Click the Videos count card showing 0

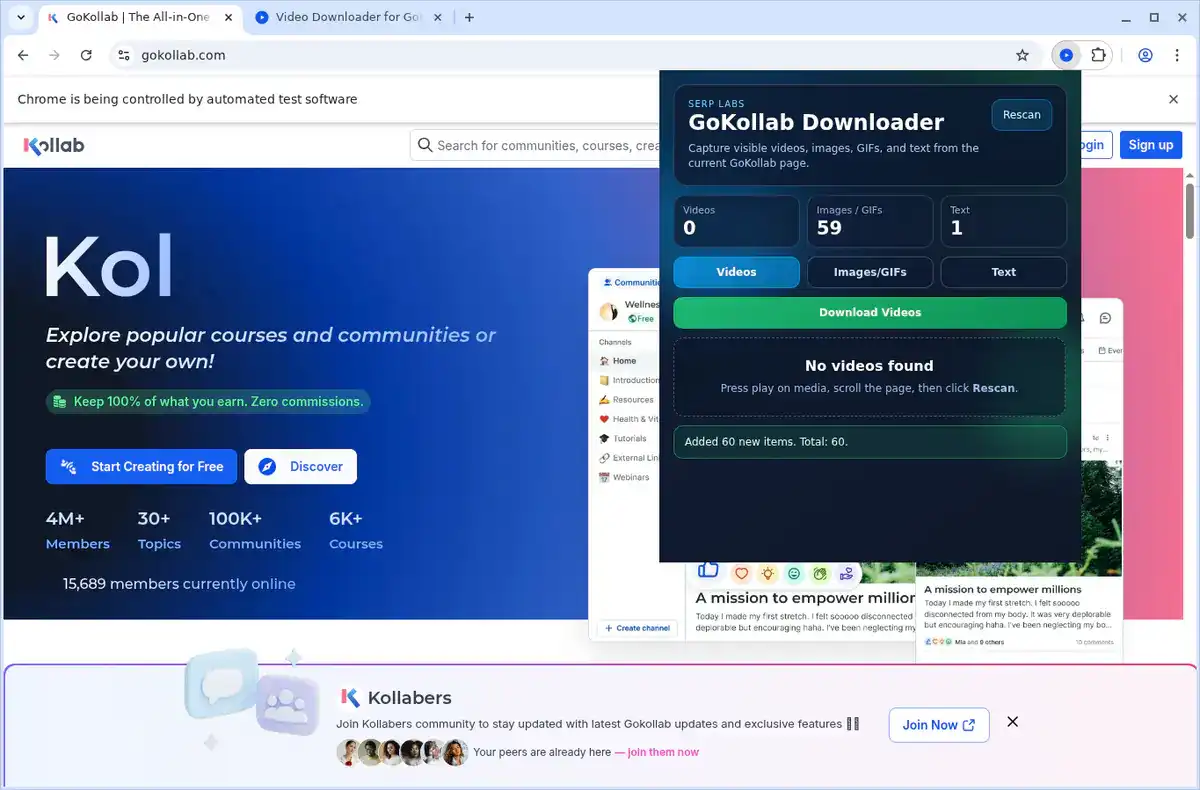[736, 221]
